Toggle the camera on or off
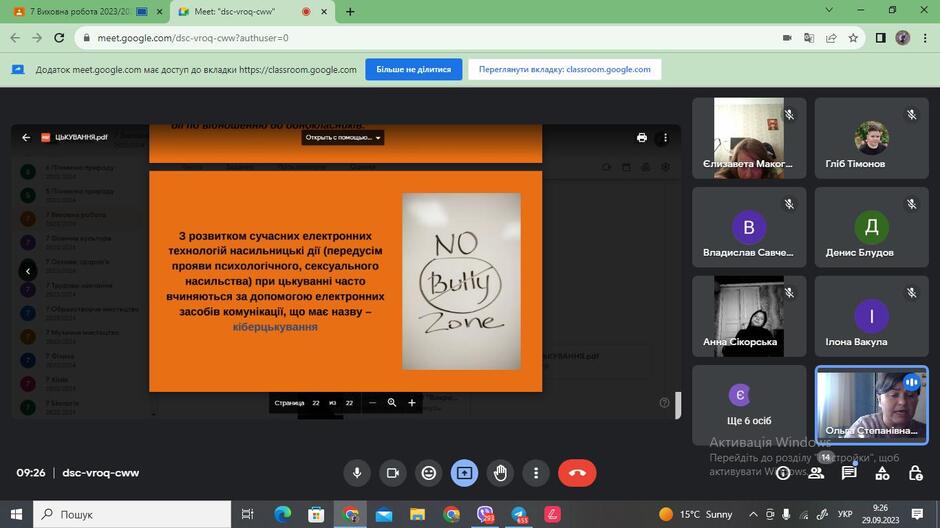Image resolution: width=940 pixels, height=528 pixels. pyautogui.click(x=393, y=473)
